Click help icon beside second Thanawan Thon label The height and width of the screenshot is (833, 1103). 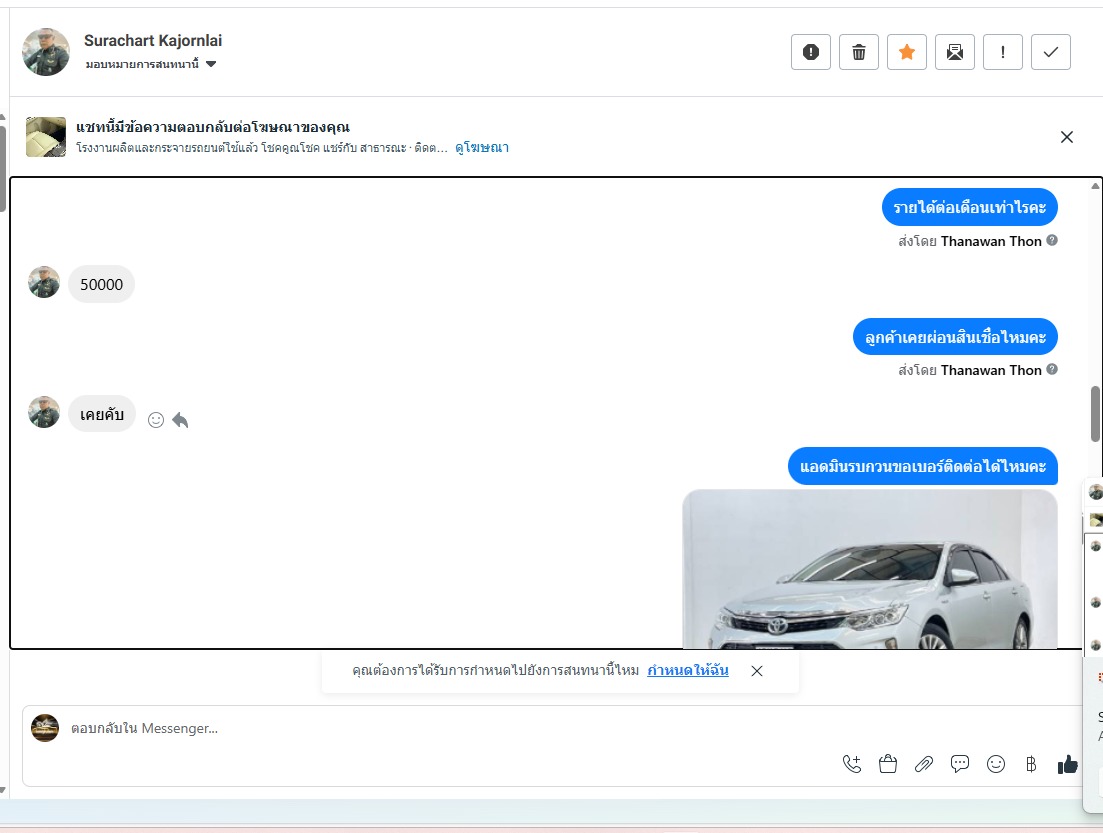click(1052, 369)
